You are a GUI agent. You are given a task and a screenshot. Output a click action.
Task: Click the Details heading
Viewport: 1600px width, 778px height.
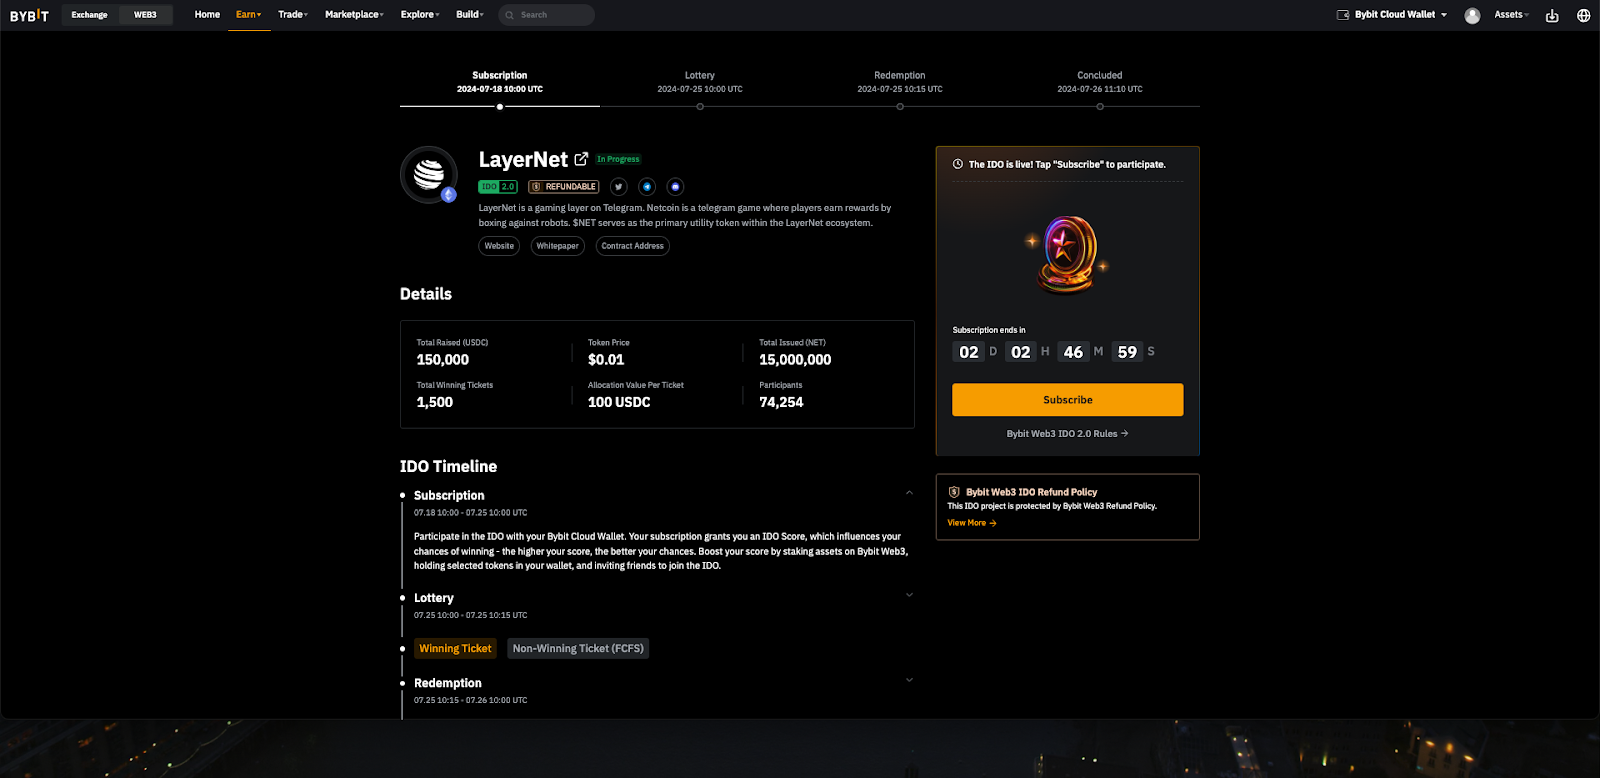coord(426,294)
